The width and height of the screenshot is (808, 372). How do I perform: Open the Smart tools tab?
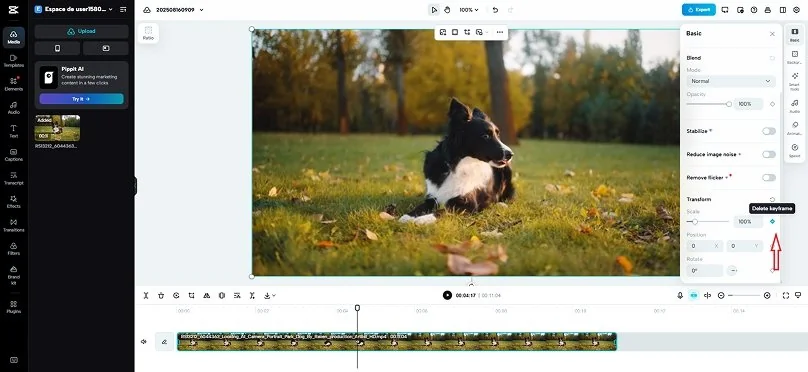click(x=794, y=82)
